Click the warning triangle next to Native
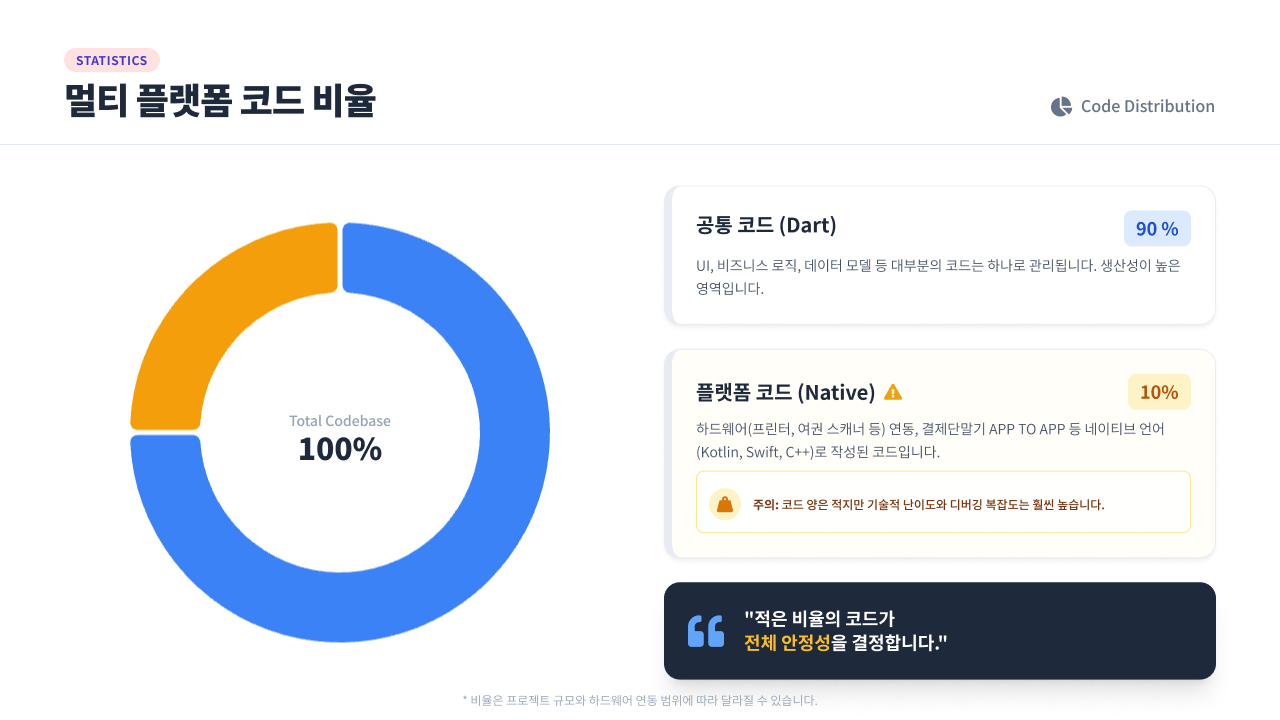Screen dimensions: 1280x720 coord(893,392)
